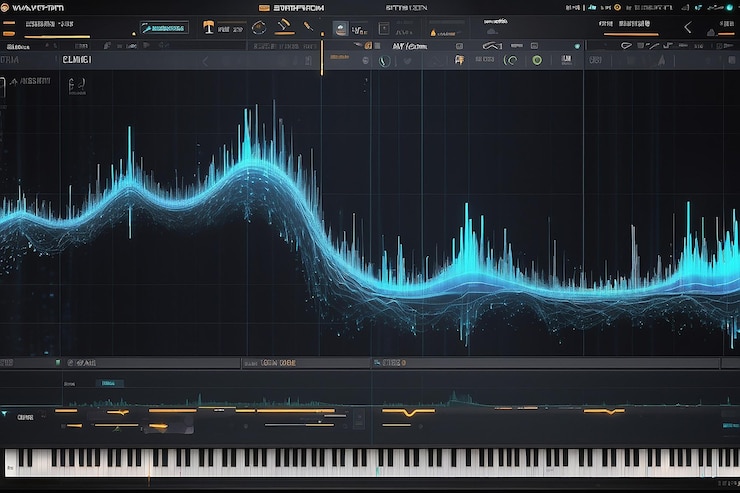Click the grey metronome triangle icon
The width and height of the screenshot is (740, 493).
coord(662,60)
